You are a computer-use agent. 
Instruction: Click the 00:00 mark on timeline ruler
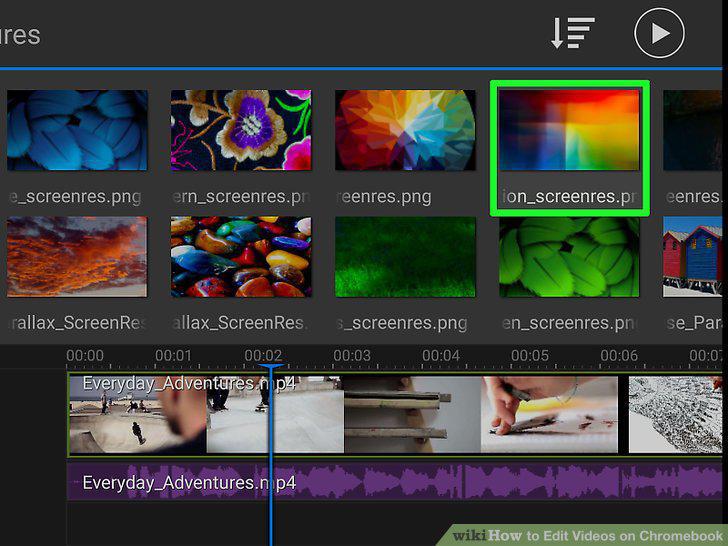coord(85,356)
